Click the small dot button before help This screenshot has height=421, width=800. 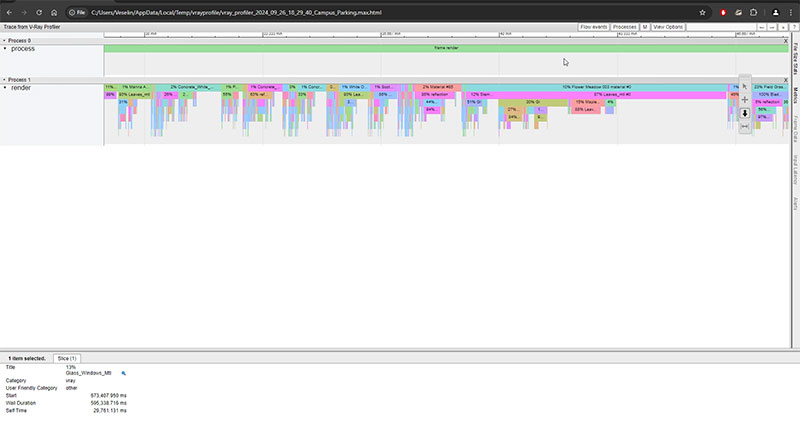point(783,27)
